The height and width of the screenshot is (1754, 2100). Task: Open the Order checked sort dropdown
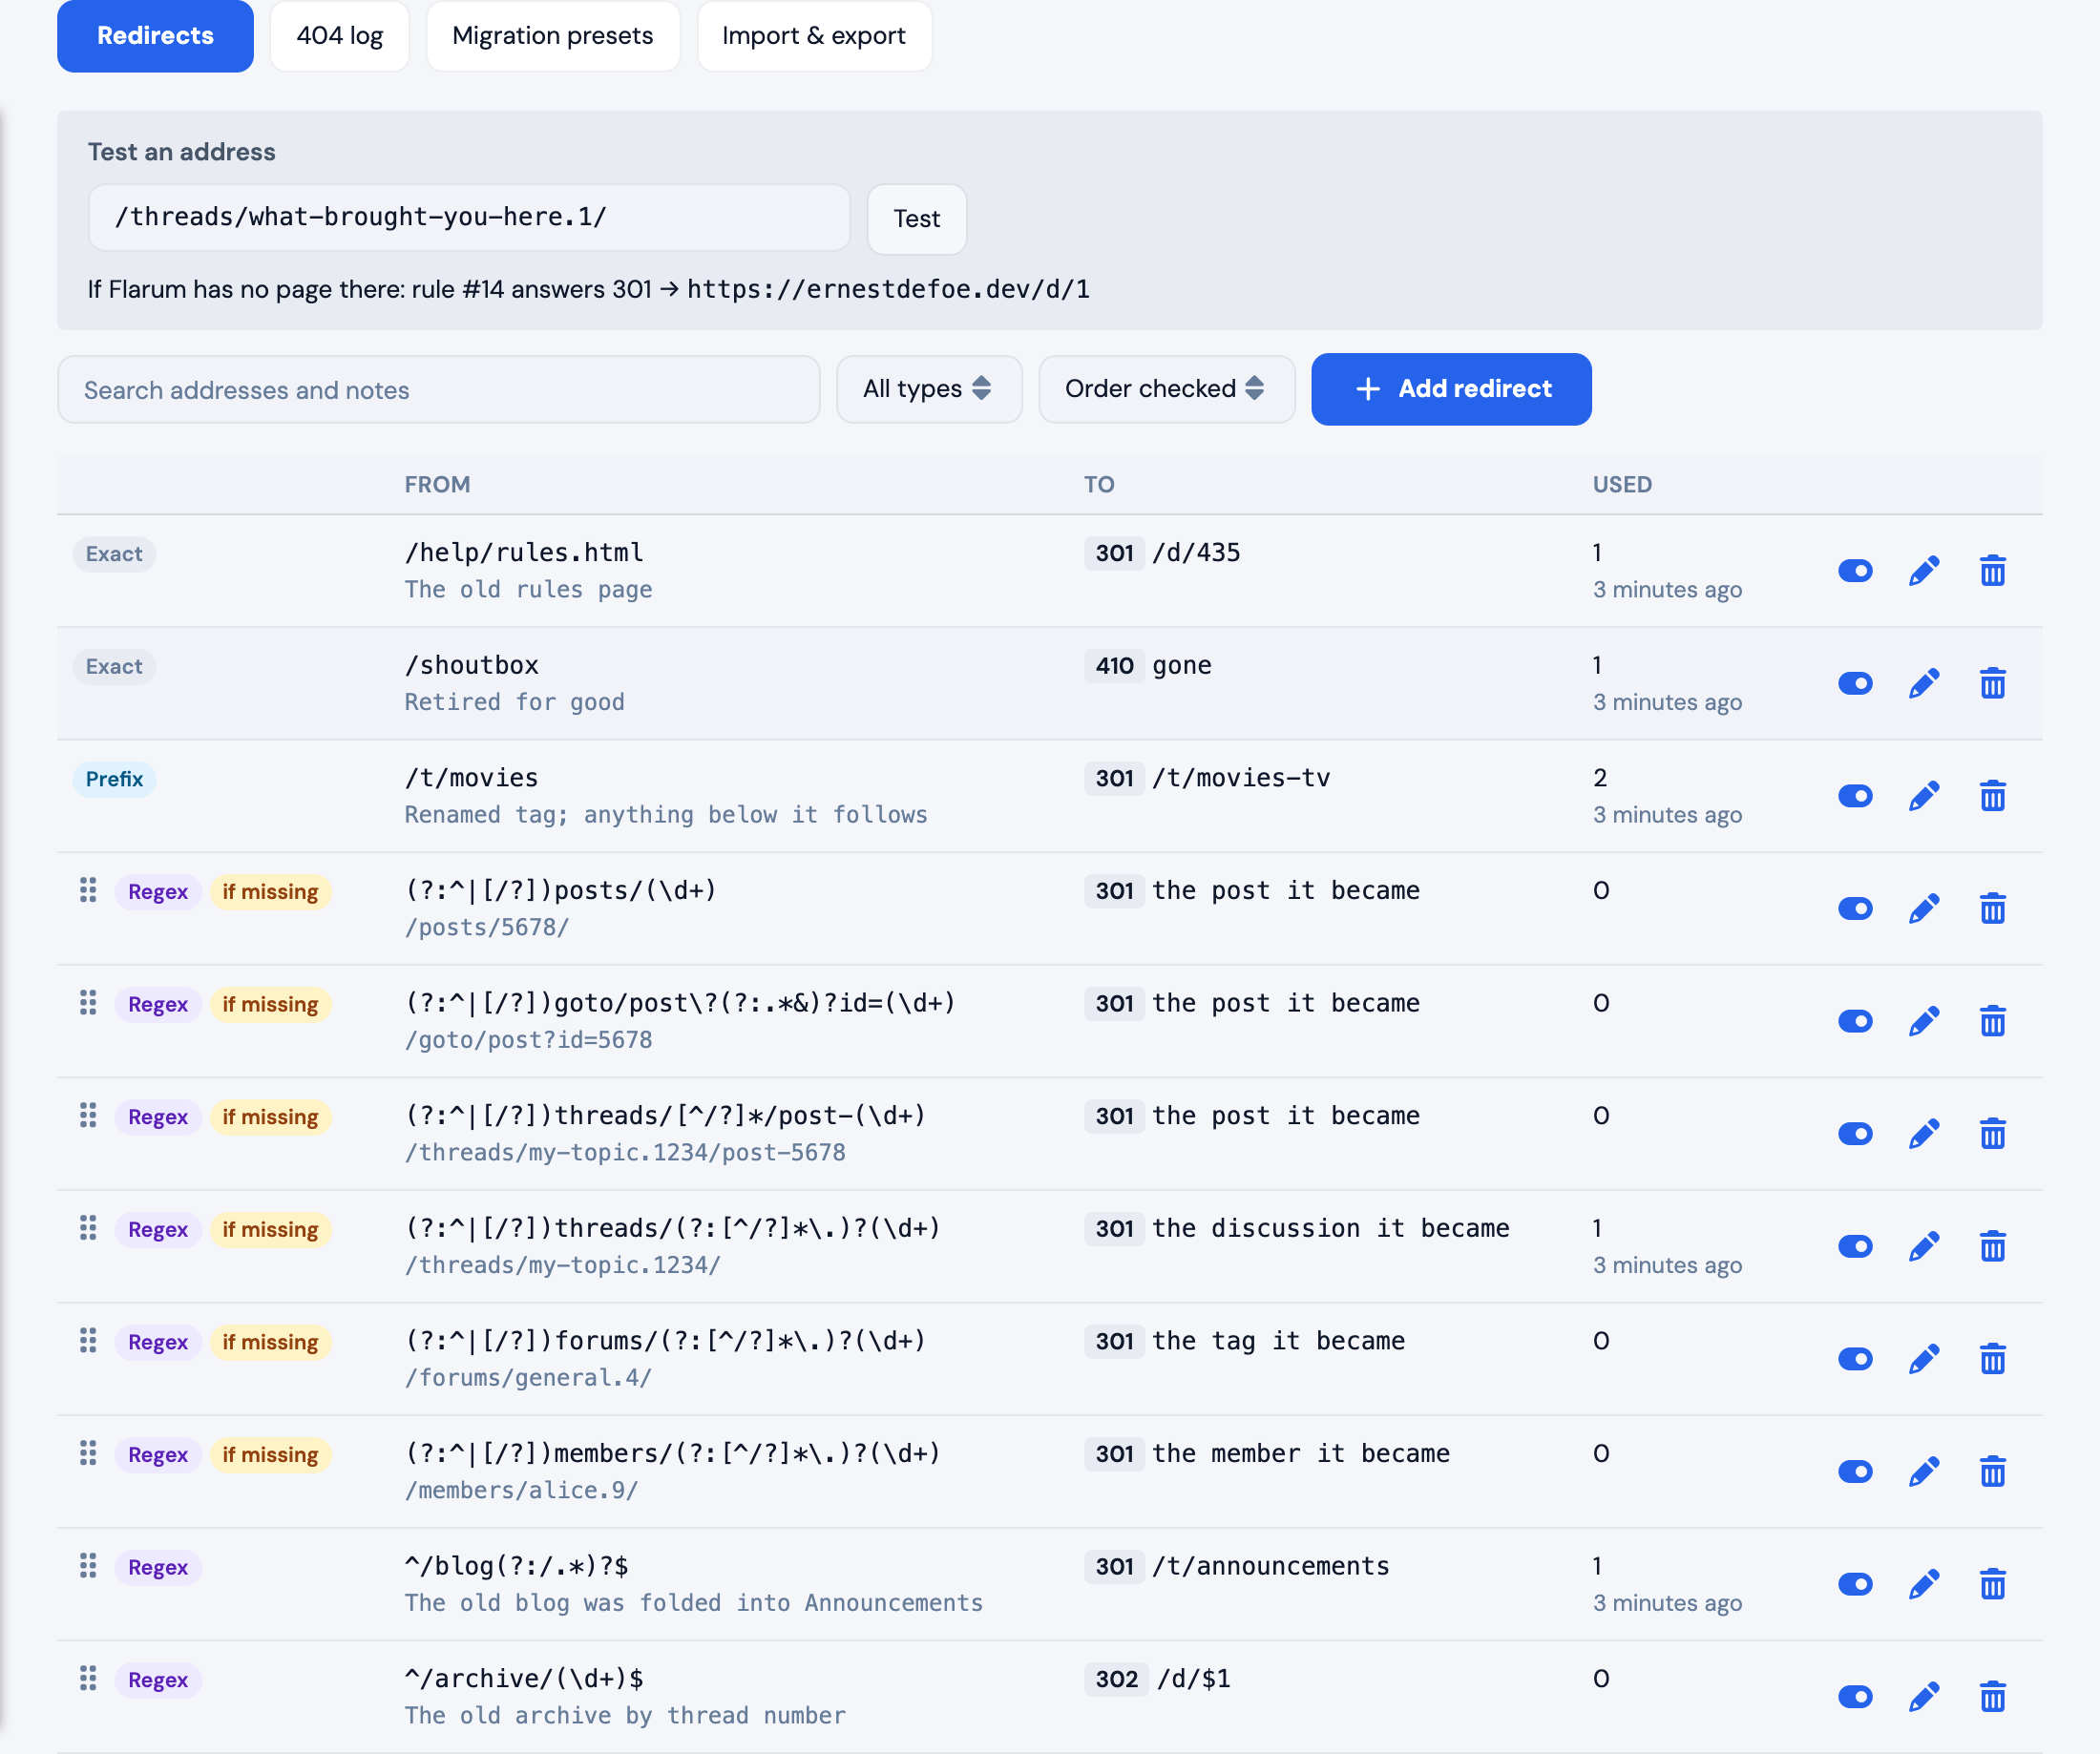pos(1166,389)
